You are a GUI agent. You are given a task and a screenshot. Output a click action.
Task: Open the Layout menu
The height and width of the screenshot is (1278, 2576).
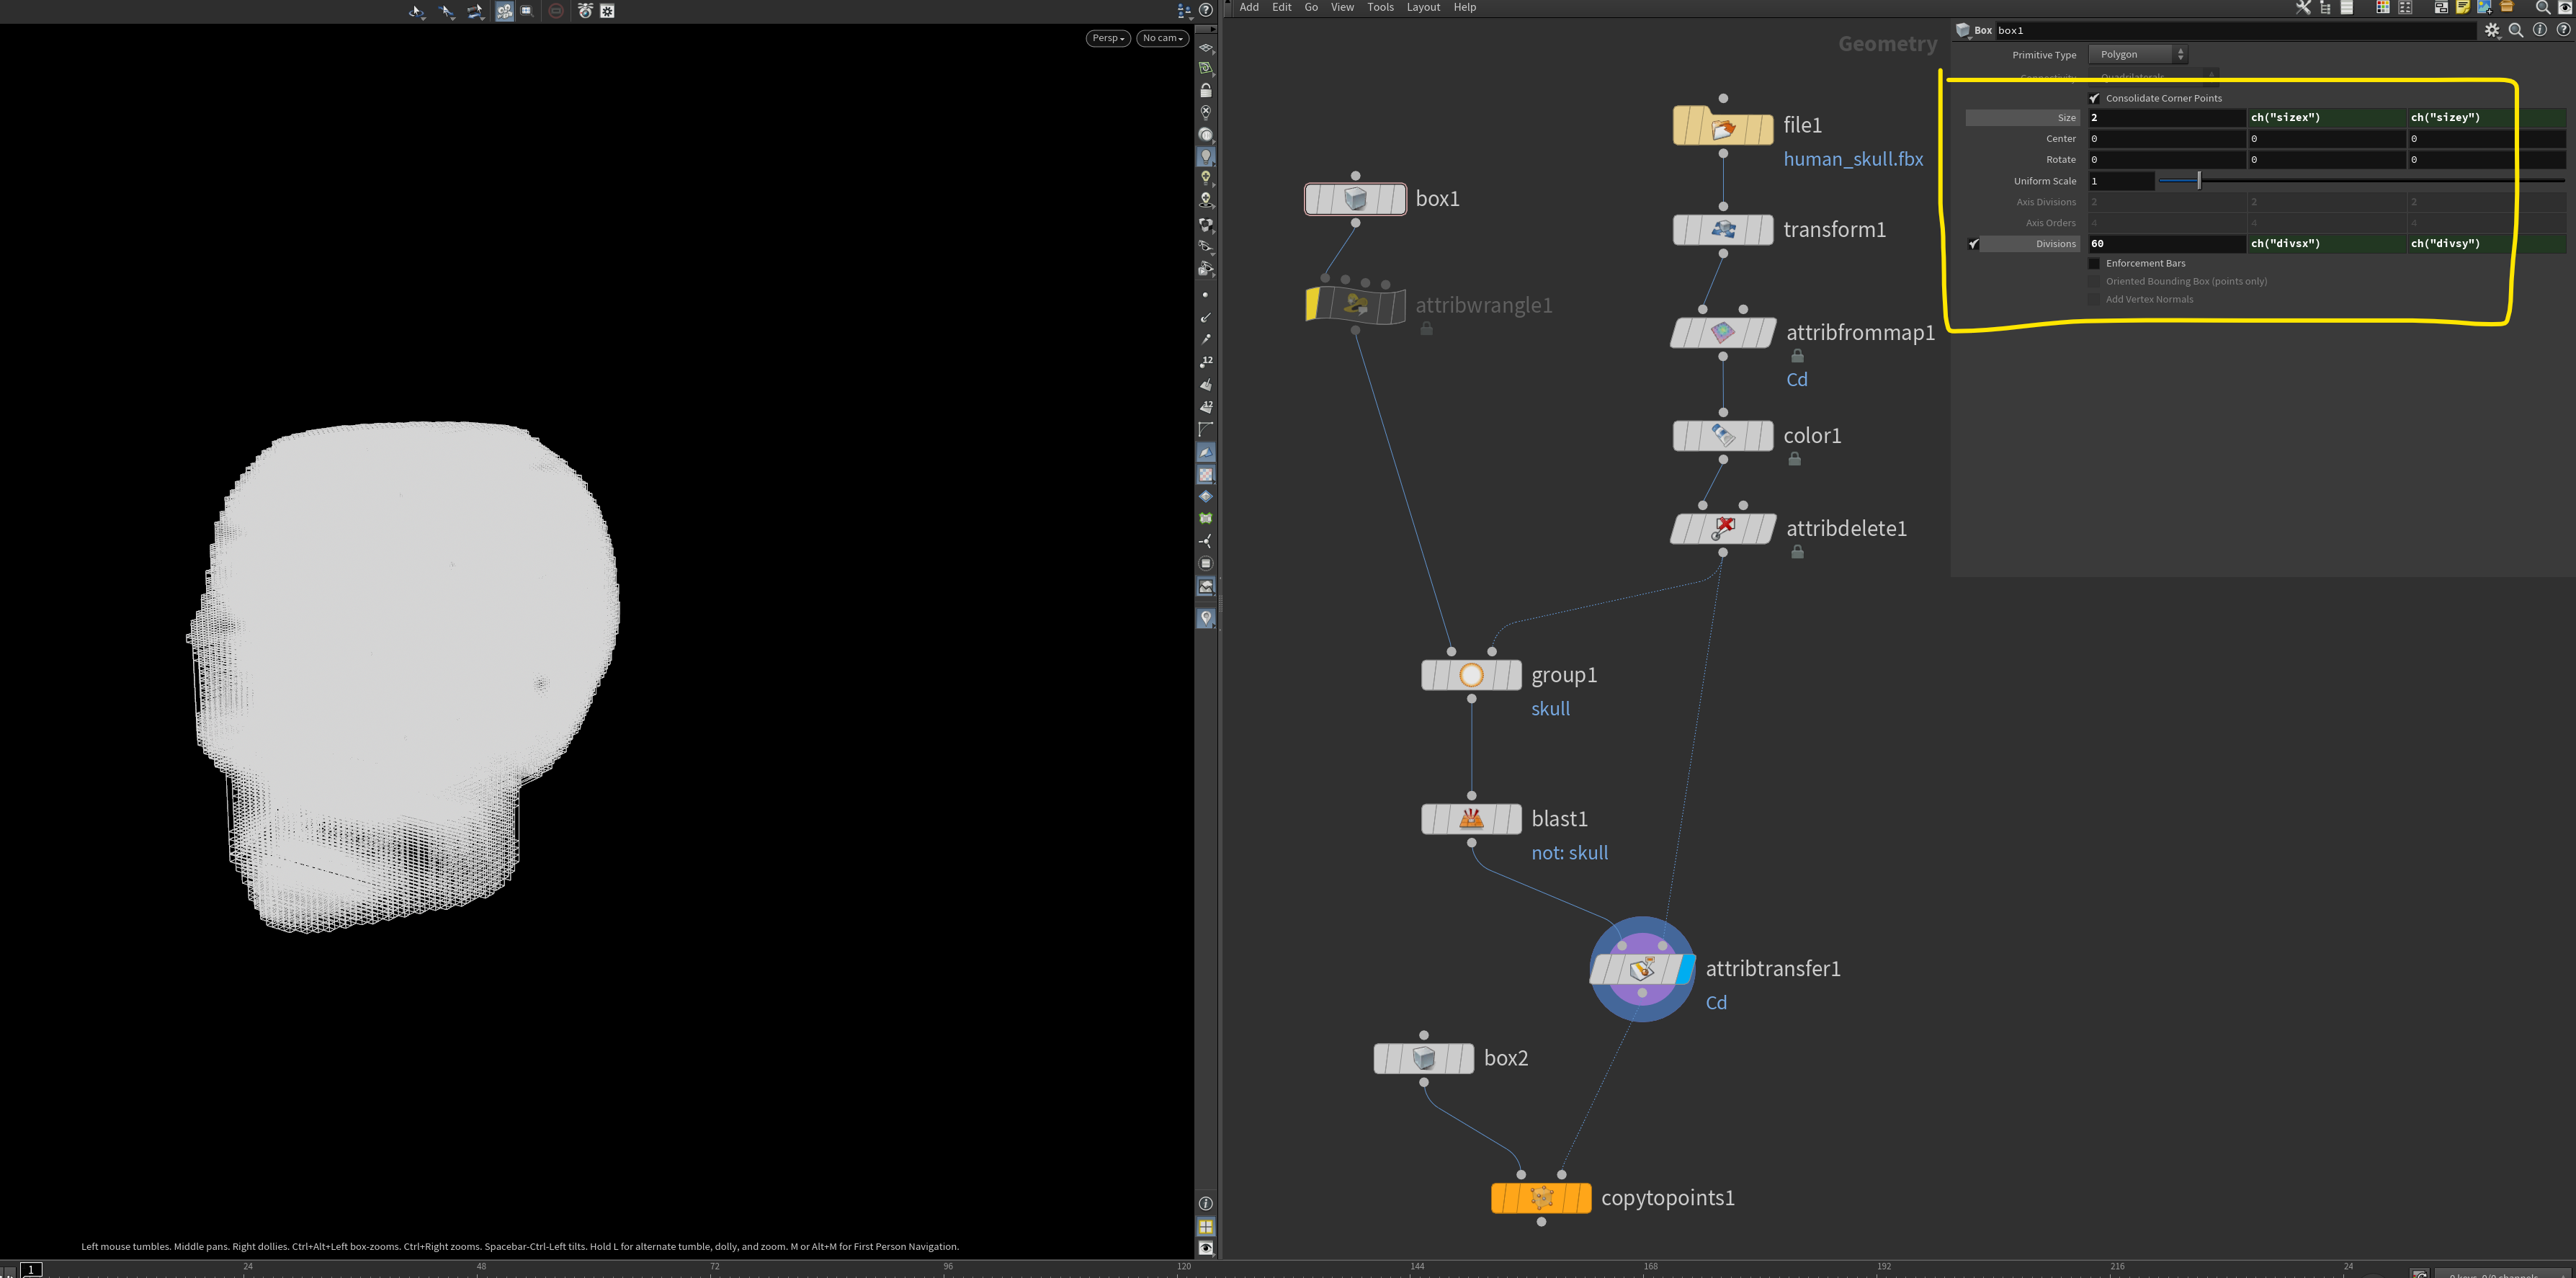(1423, 7)
